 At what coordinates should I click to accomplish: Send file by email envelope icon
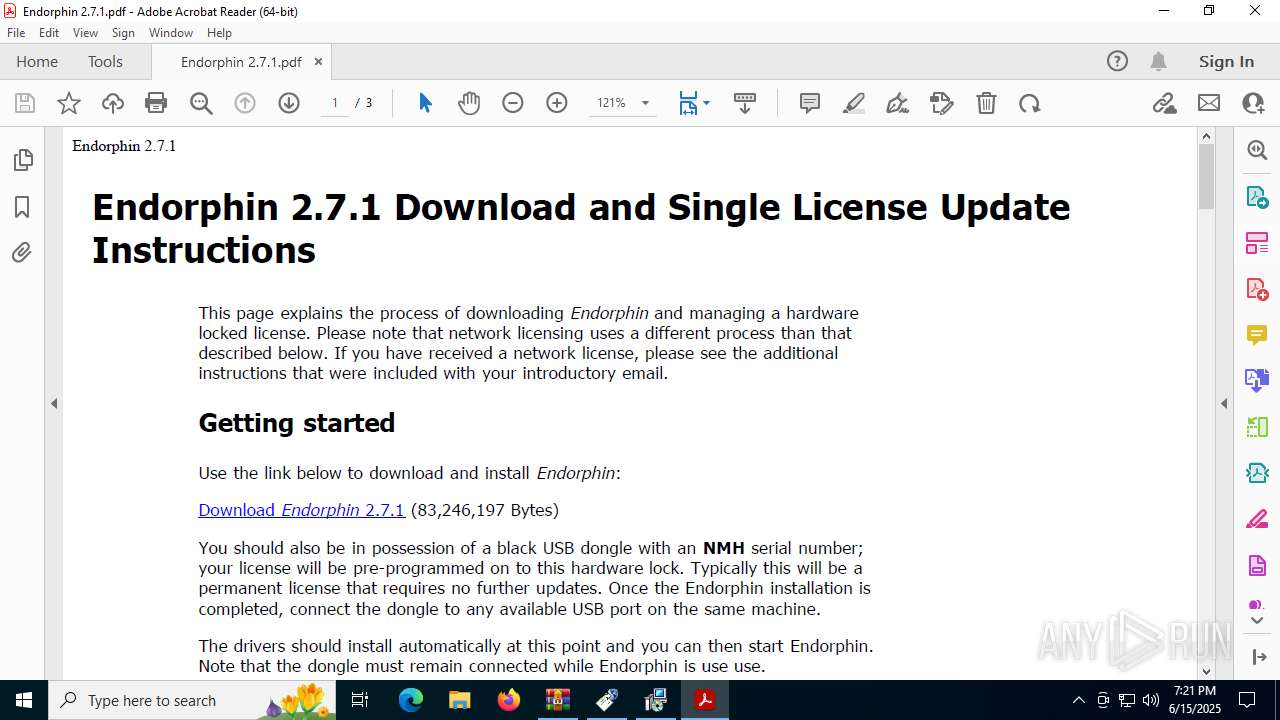pos(1209,103)
